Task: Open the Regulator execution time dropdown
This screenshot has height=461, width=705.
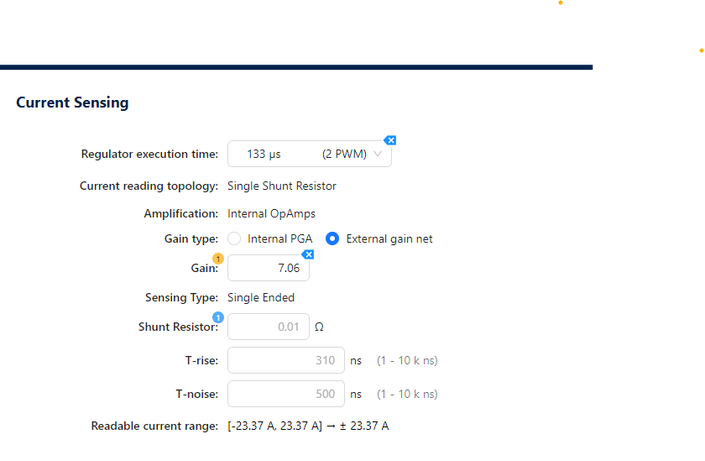Action: click(309, 154)
